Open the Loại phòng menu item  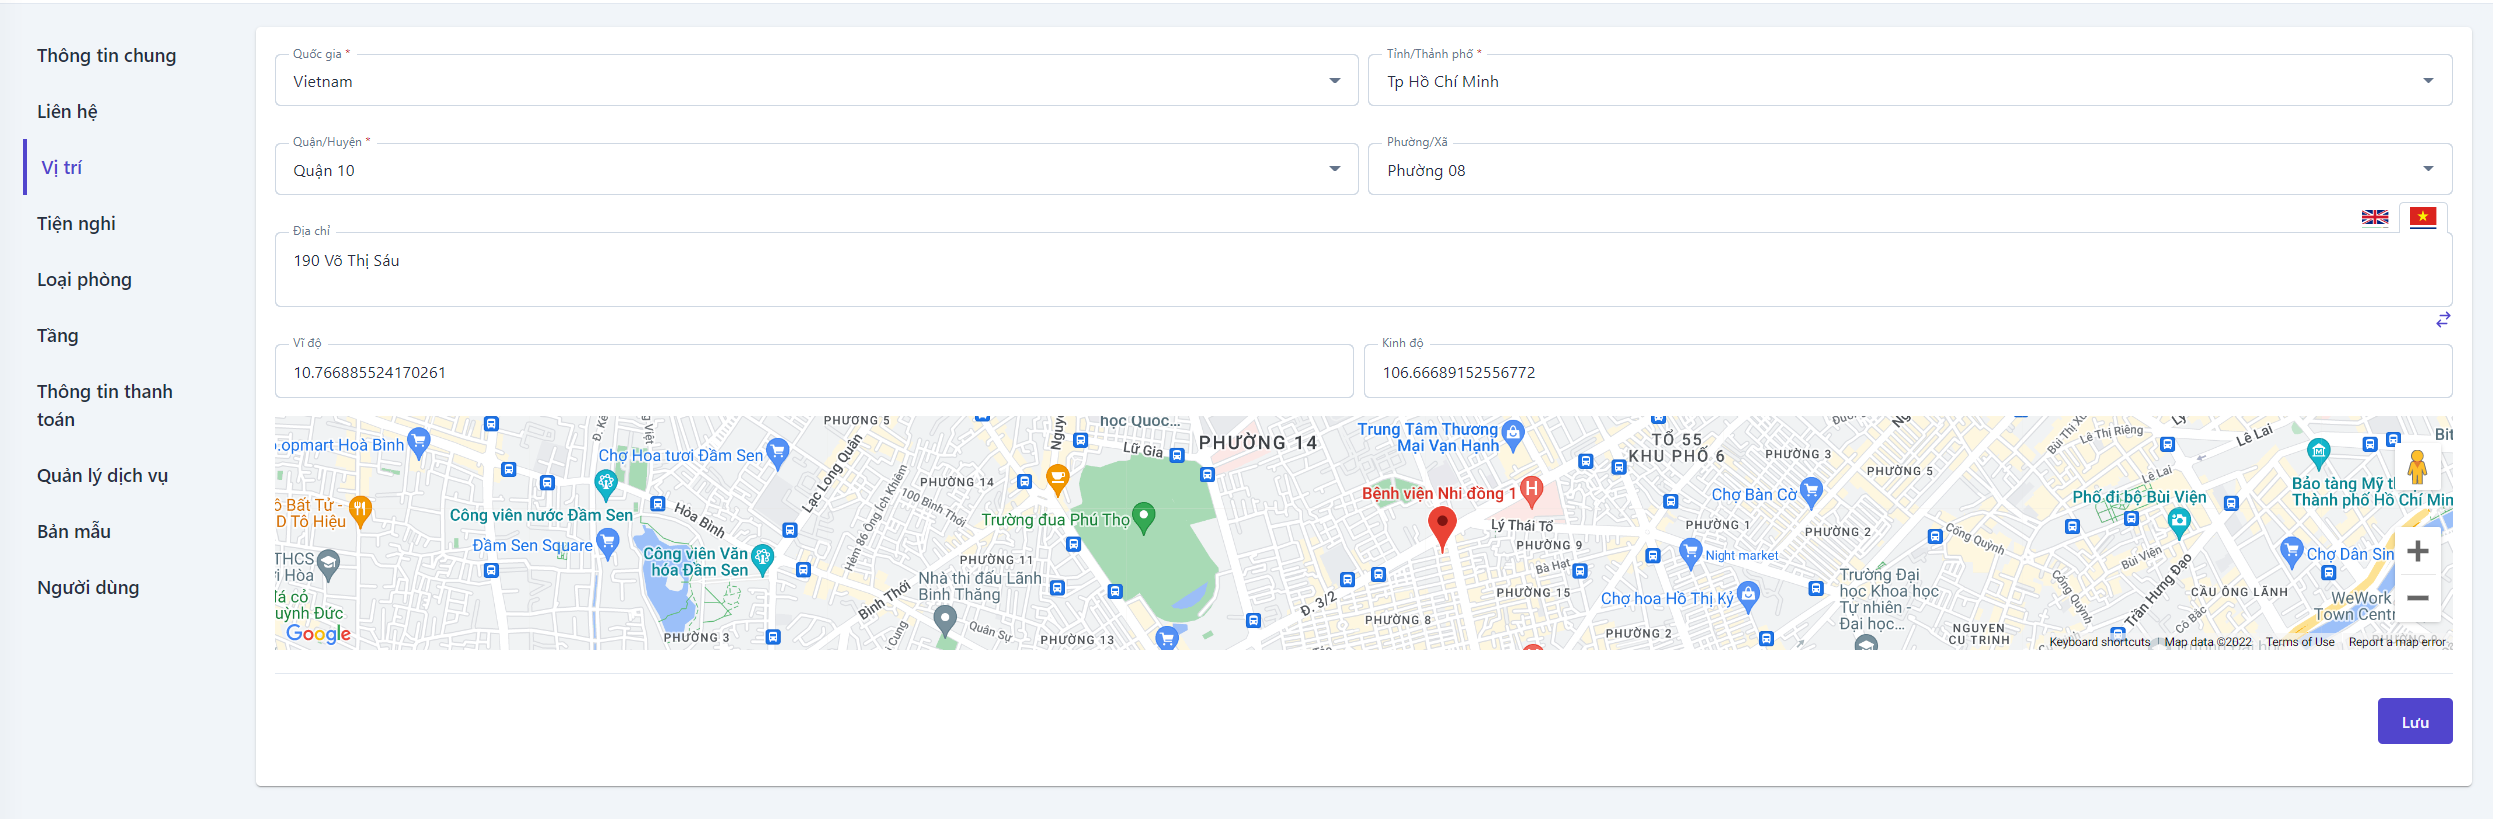[x=85, y=280]
